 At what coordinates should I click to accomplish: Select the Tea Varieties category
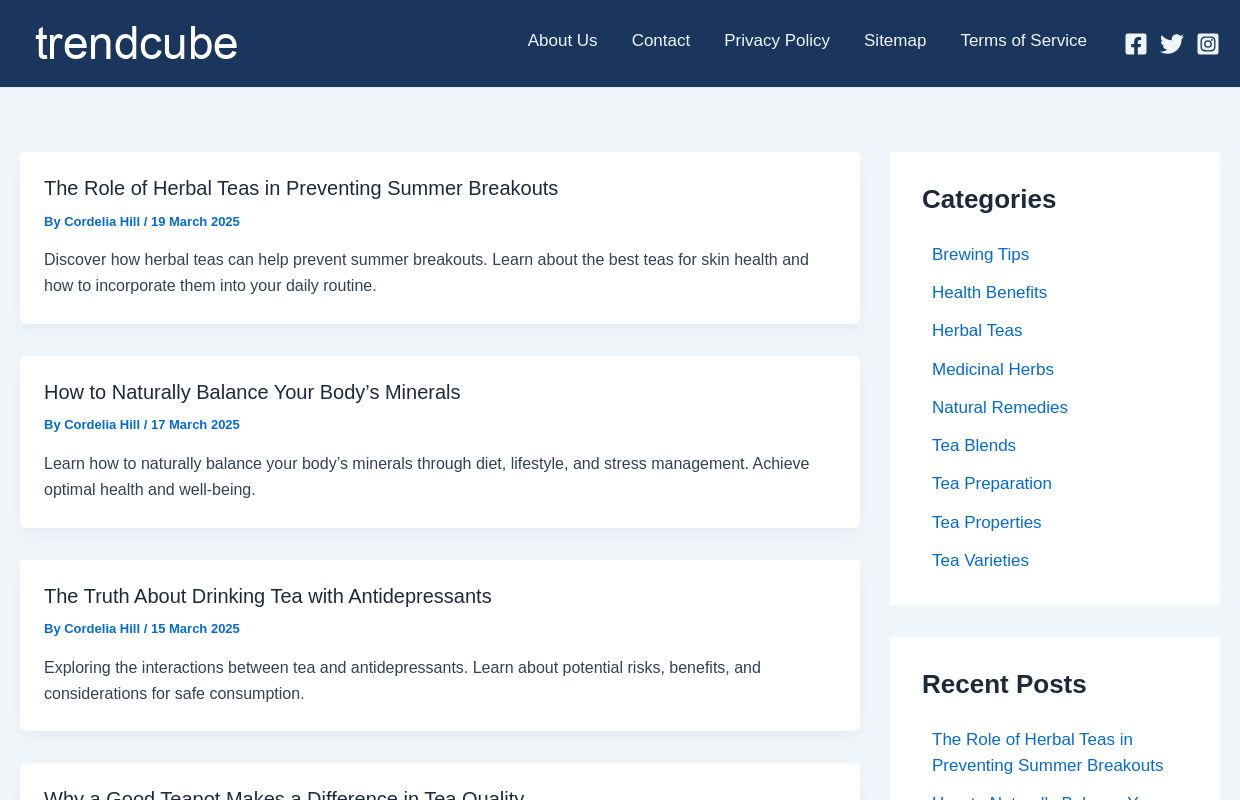(x=980, y=561)
